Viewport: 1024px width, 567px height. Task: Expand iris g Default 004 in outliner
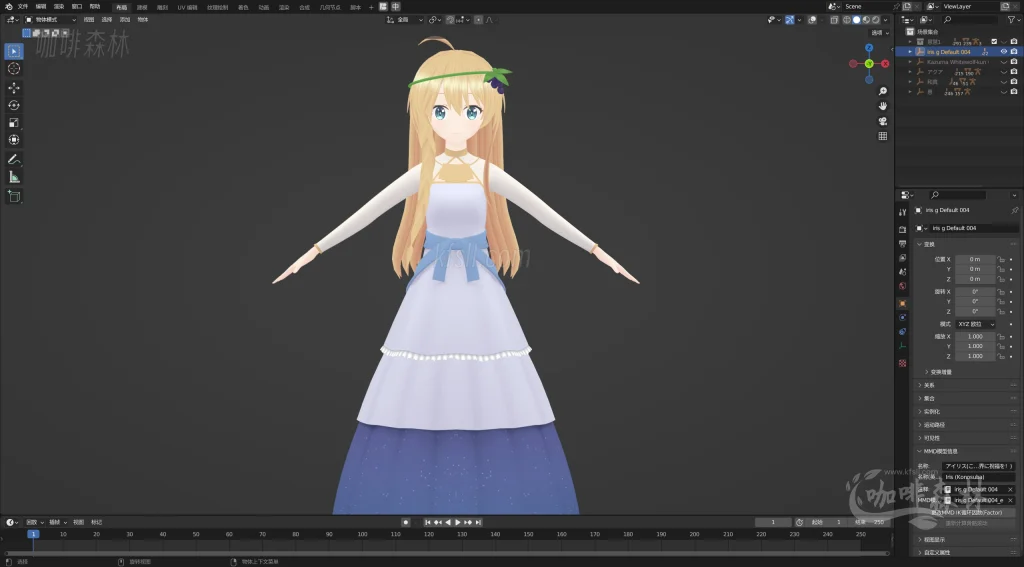910,52
